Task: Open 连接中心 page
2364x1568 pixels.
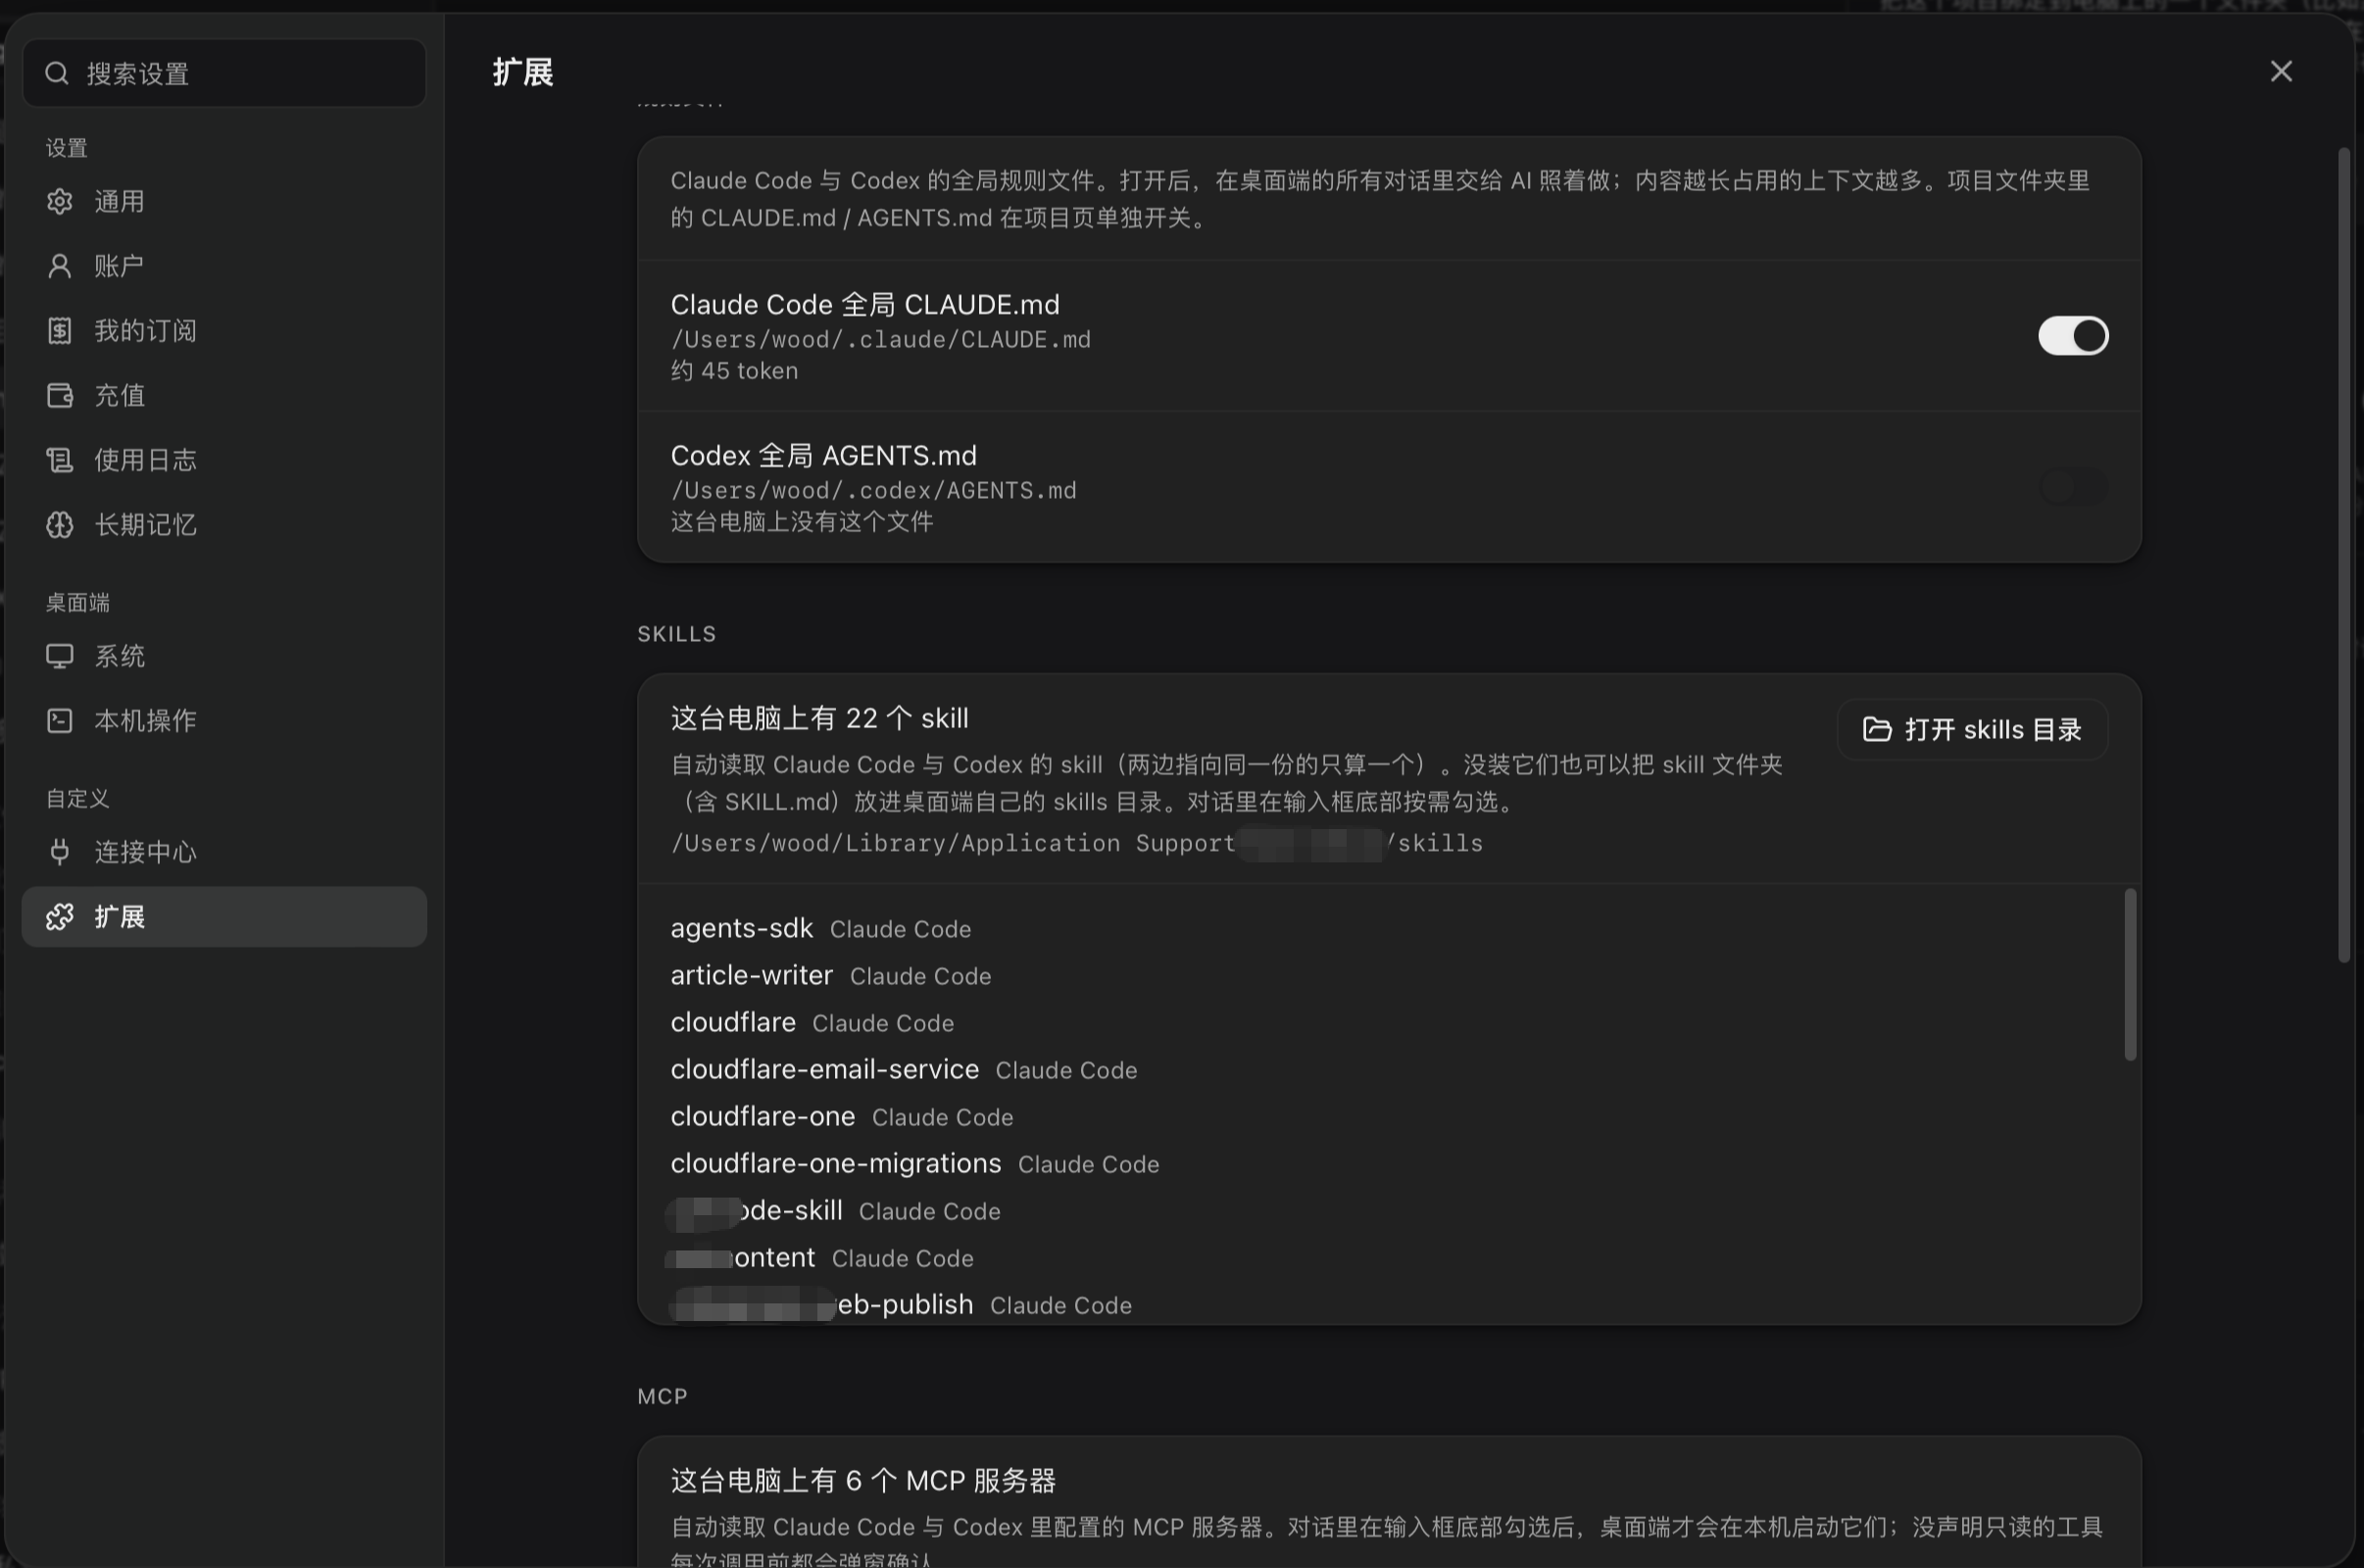Action: [x=224, y=852]
